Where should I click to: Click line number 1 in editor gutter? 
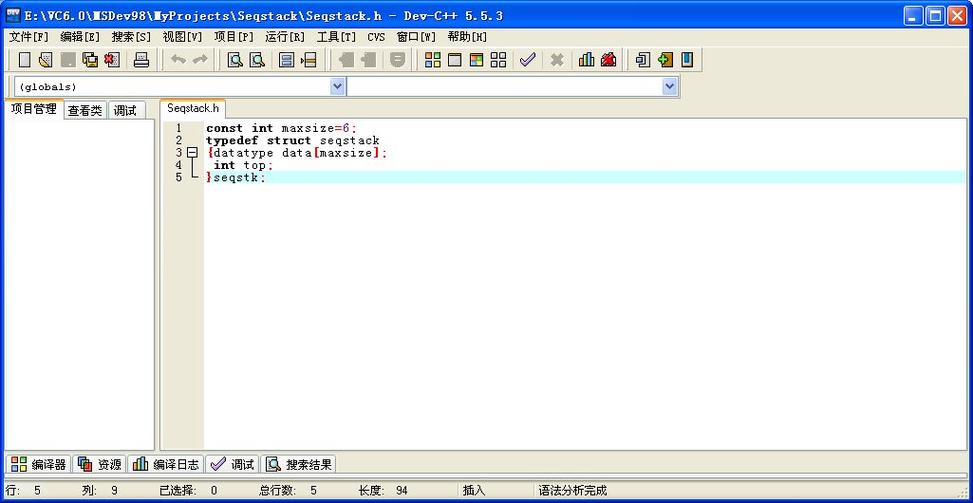click(179, 128)
